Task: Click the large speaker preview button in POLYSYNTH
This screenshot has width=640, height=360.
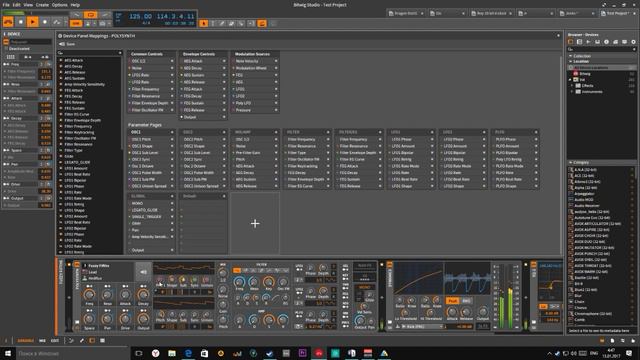Action: [143, 272]
